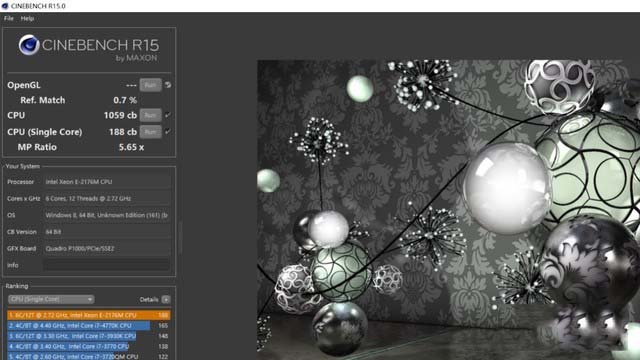
Task: Toggle the CPU test checkmark
Action: point(168,115)
